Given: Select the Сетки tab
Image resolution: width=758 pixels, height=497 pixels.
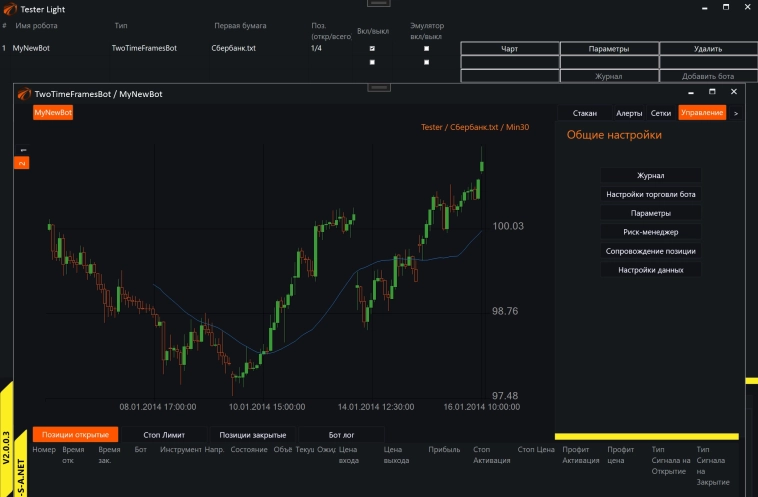Looking at the screenshot, I should click(x=661, y=113).
